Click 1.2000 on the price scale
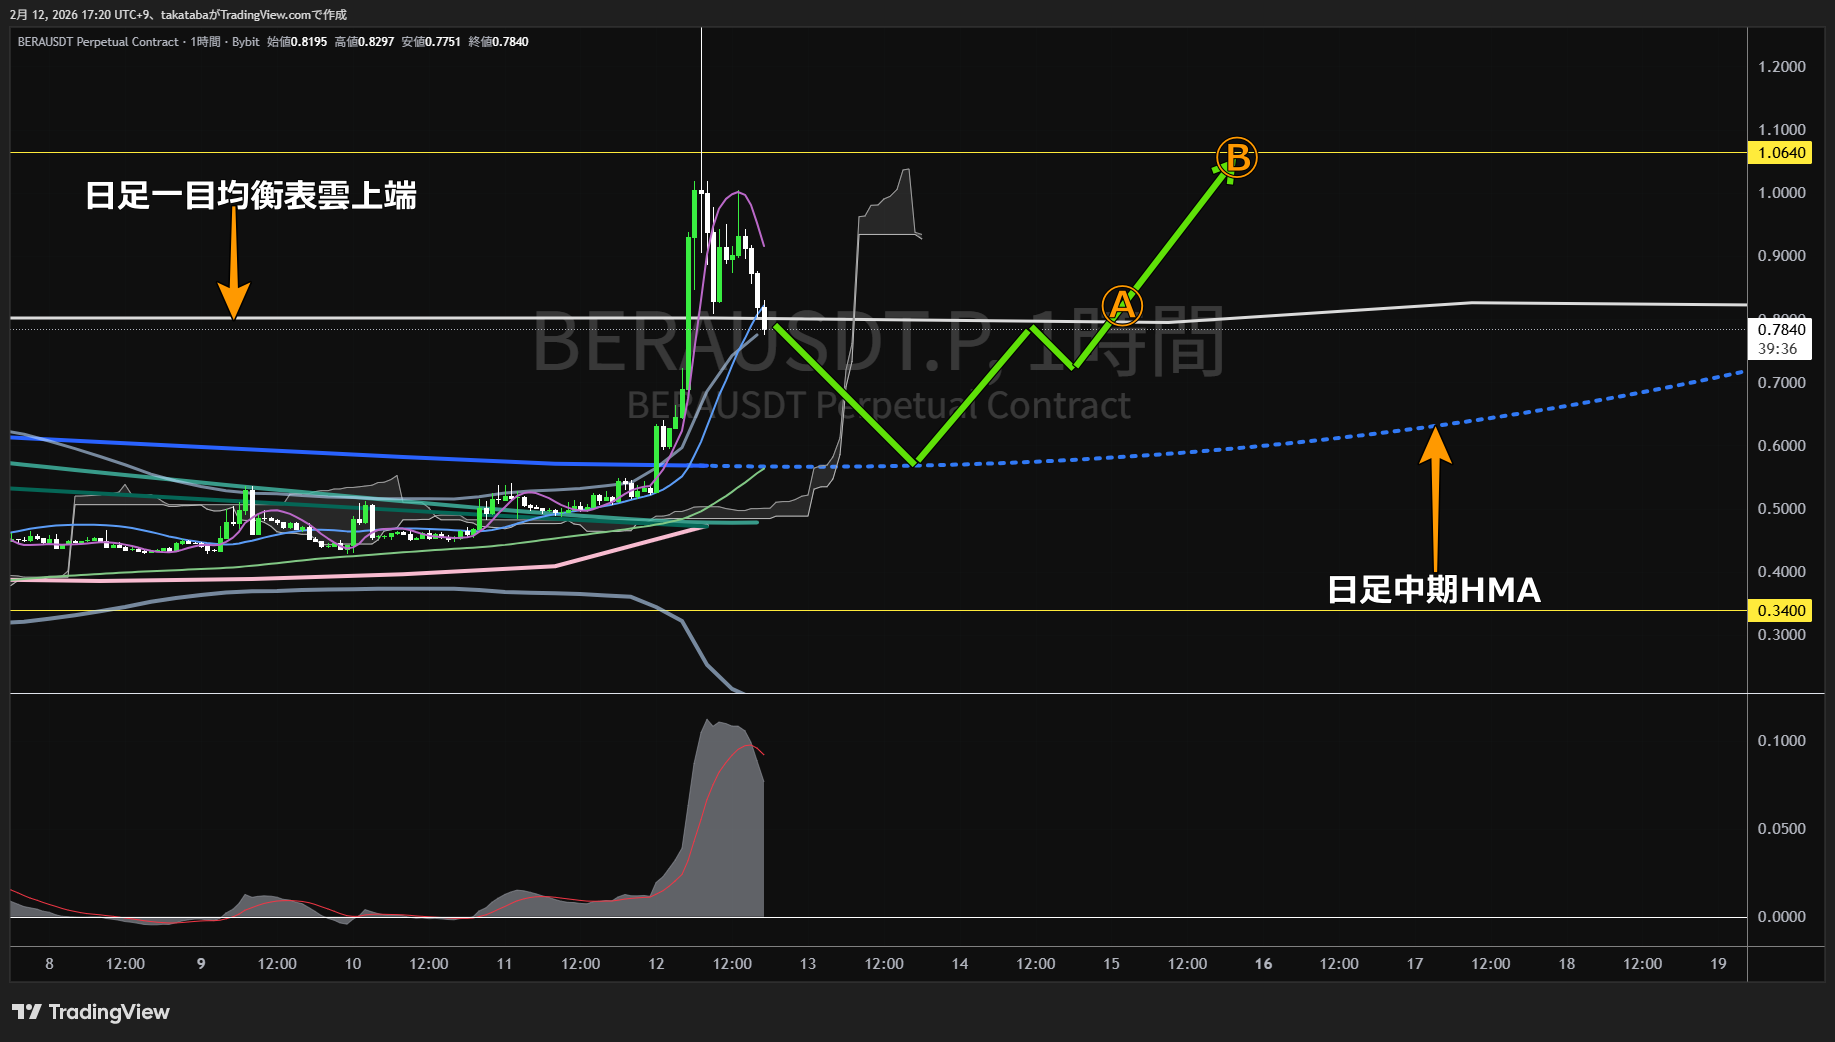 [1781, 67]
